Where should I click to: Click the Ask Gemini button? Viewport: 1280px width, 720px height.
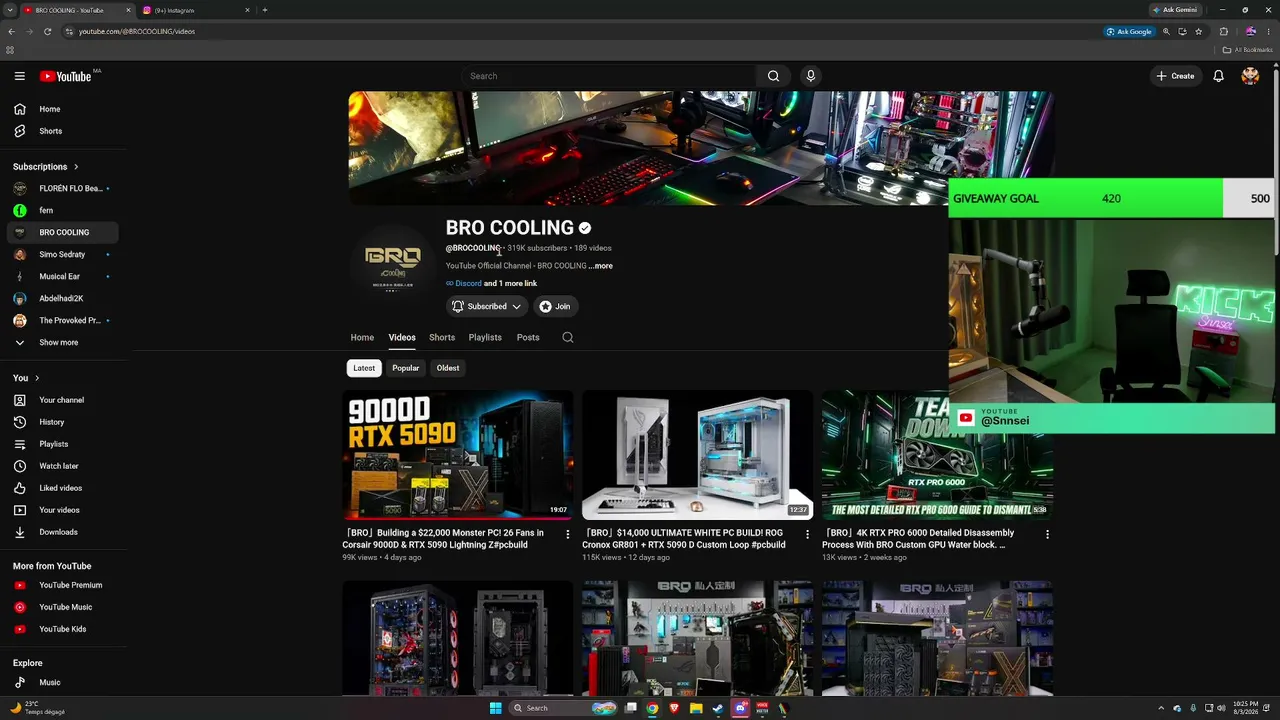(x=1175, y=10)
